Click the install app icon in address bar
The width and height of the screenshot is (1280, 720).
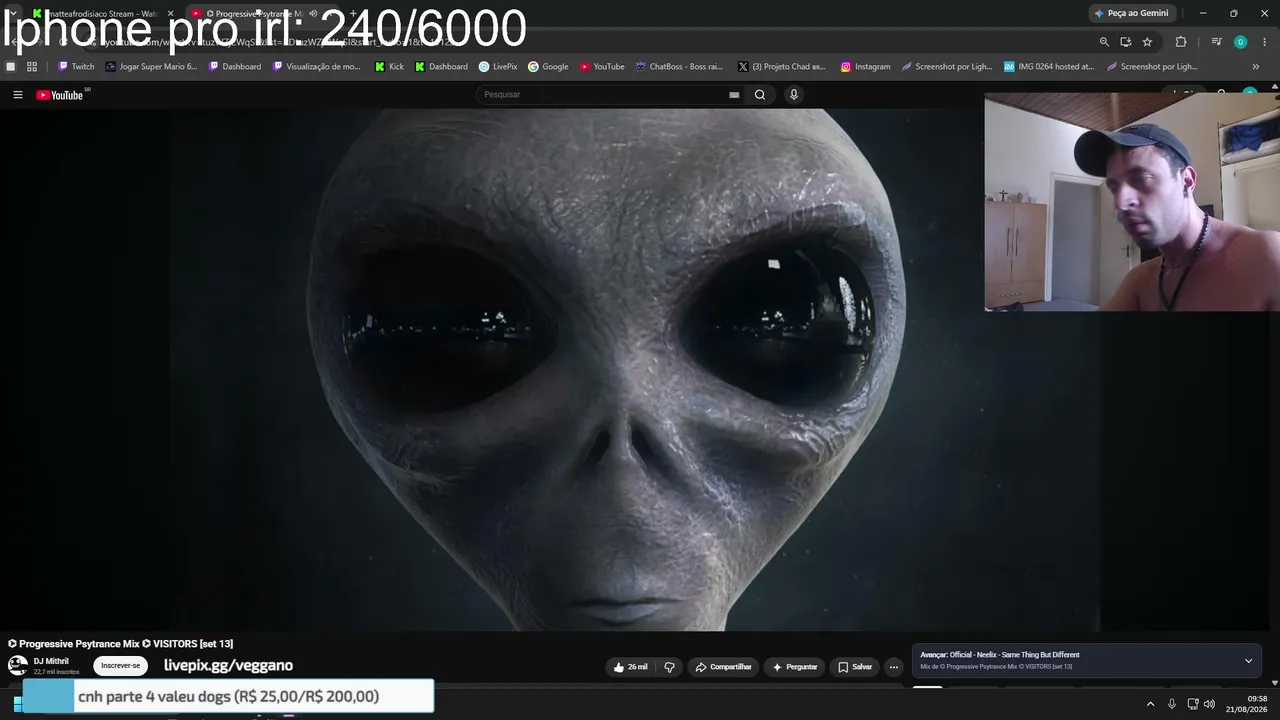(1126, 42)
